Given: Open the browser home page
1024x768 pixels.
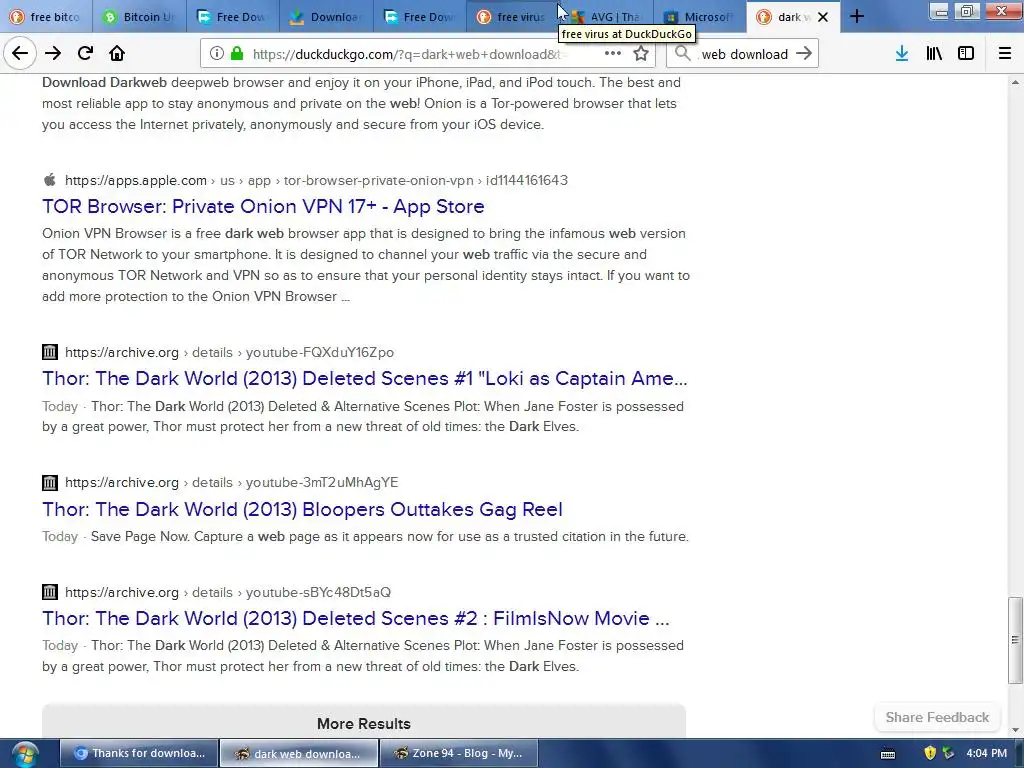Looking at the screenshot, I should [x=117, y=54].
